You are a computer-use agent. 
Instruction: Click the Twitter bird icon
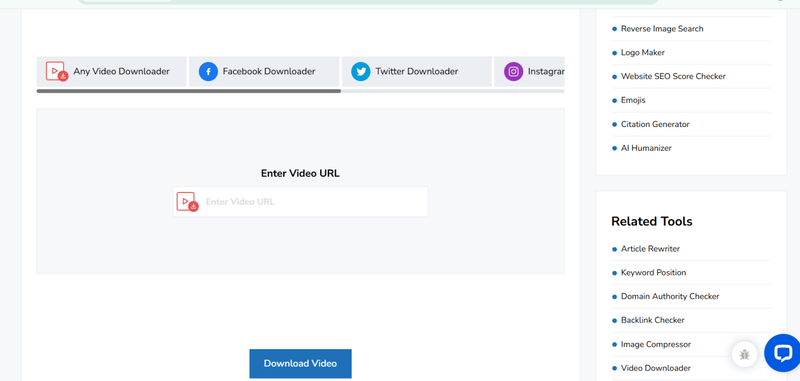(361, 71)
